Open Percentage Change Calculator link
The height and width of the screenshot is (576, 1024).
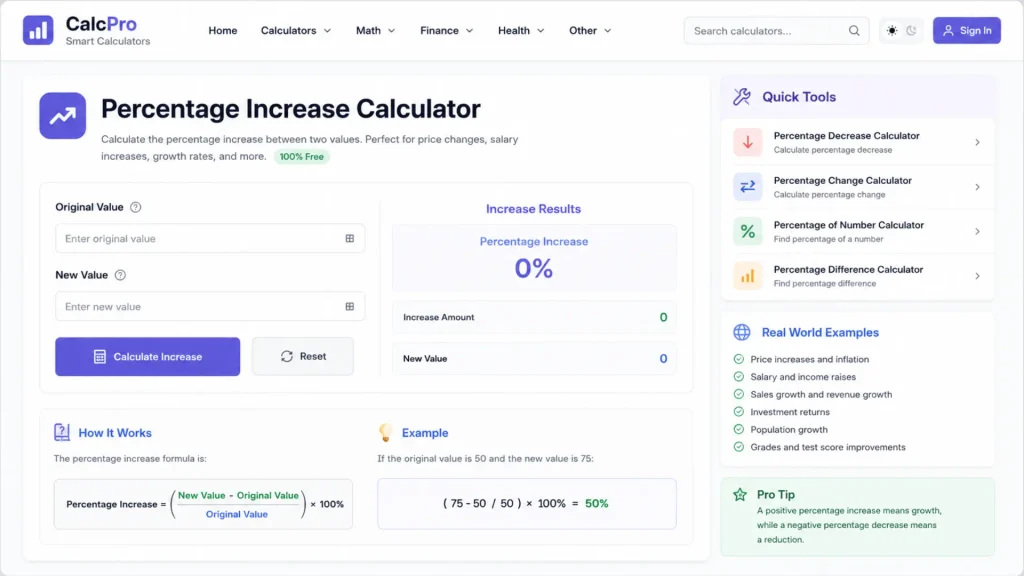tap(857, 187)
